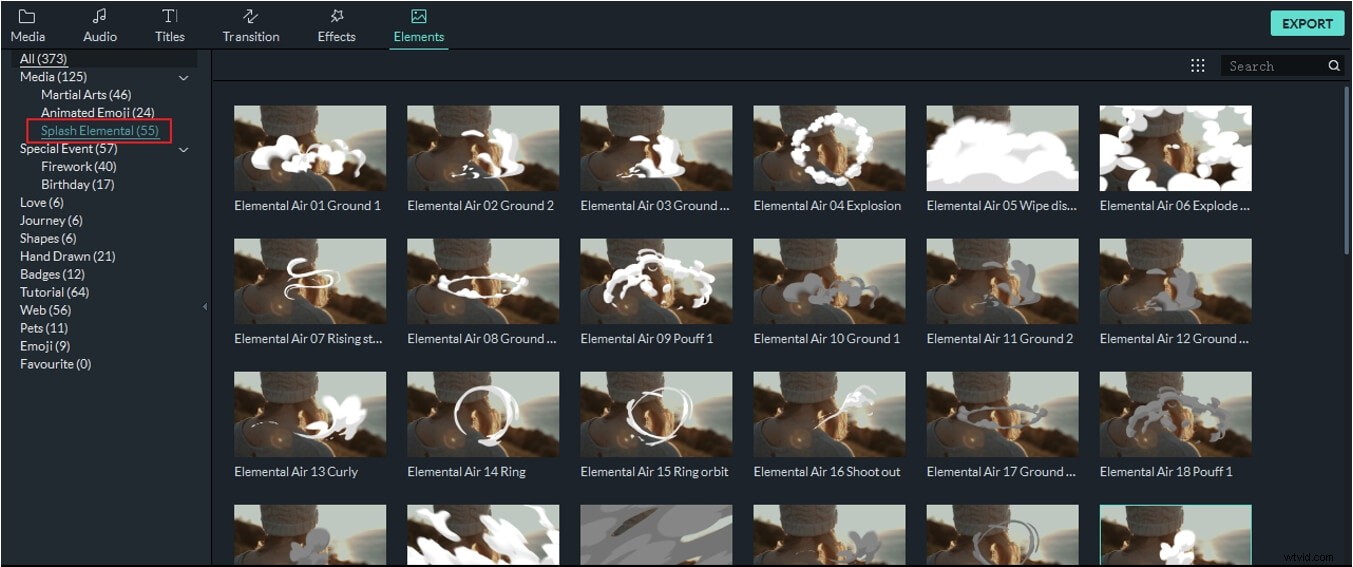The height and width of the screenshot is (567, 1353).
Task: Select Elemental Air 06 Explode thumbnail
Action: coord(1175,148)
